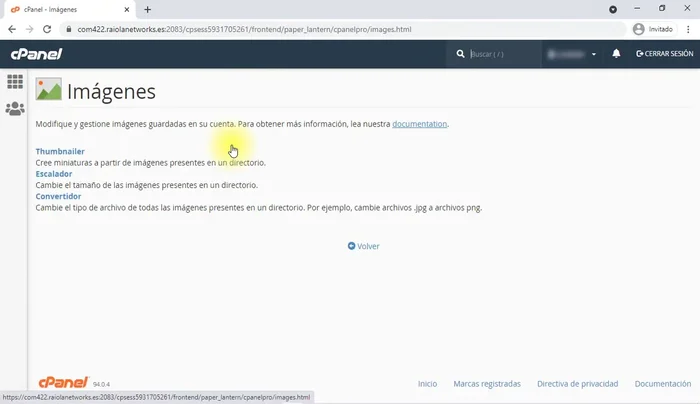Reload the page with refresh icon
700x404 pixels.
click(47, 29)
